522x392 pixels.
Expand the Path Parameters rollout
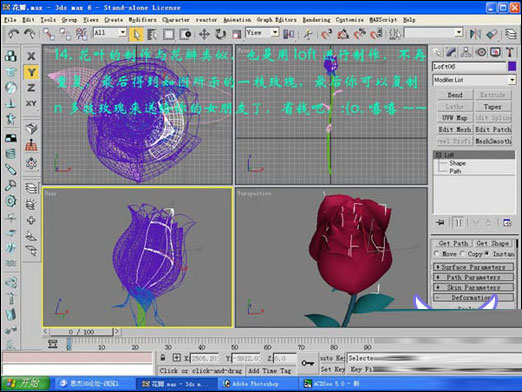(473, 277)
